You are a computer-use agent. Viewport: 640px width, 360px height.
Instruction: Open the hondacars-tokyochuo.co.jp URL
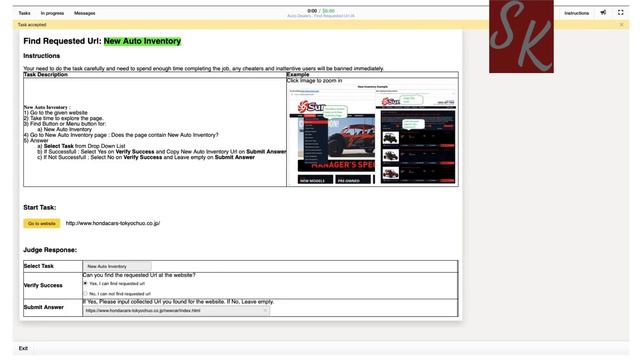click(x=113, y=223)
